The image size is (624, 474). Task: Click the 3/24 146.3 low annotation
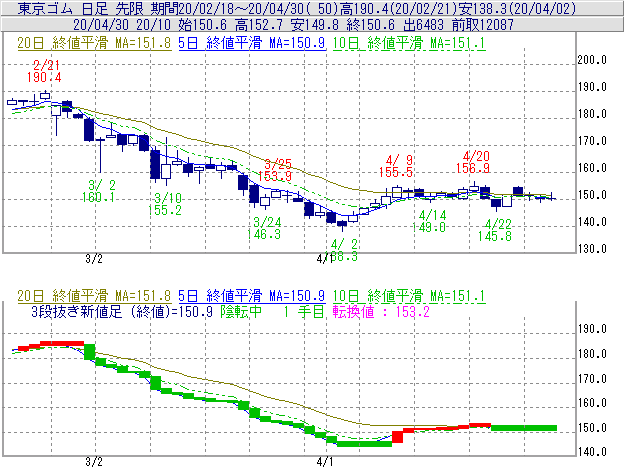(264, 228)
